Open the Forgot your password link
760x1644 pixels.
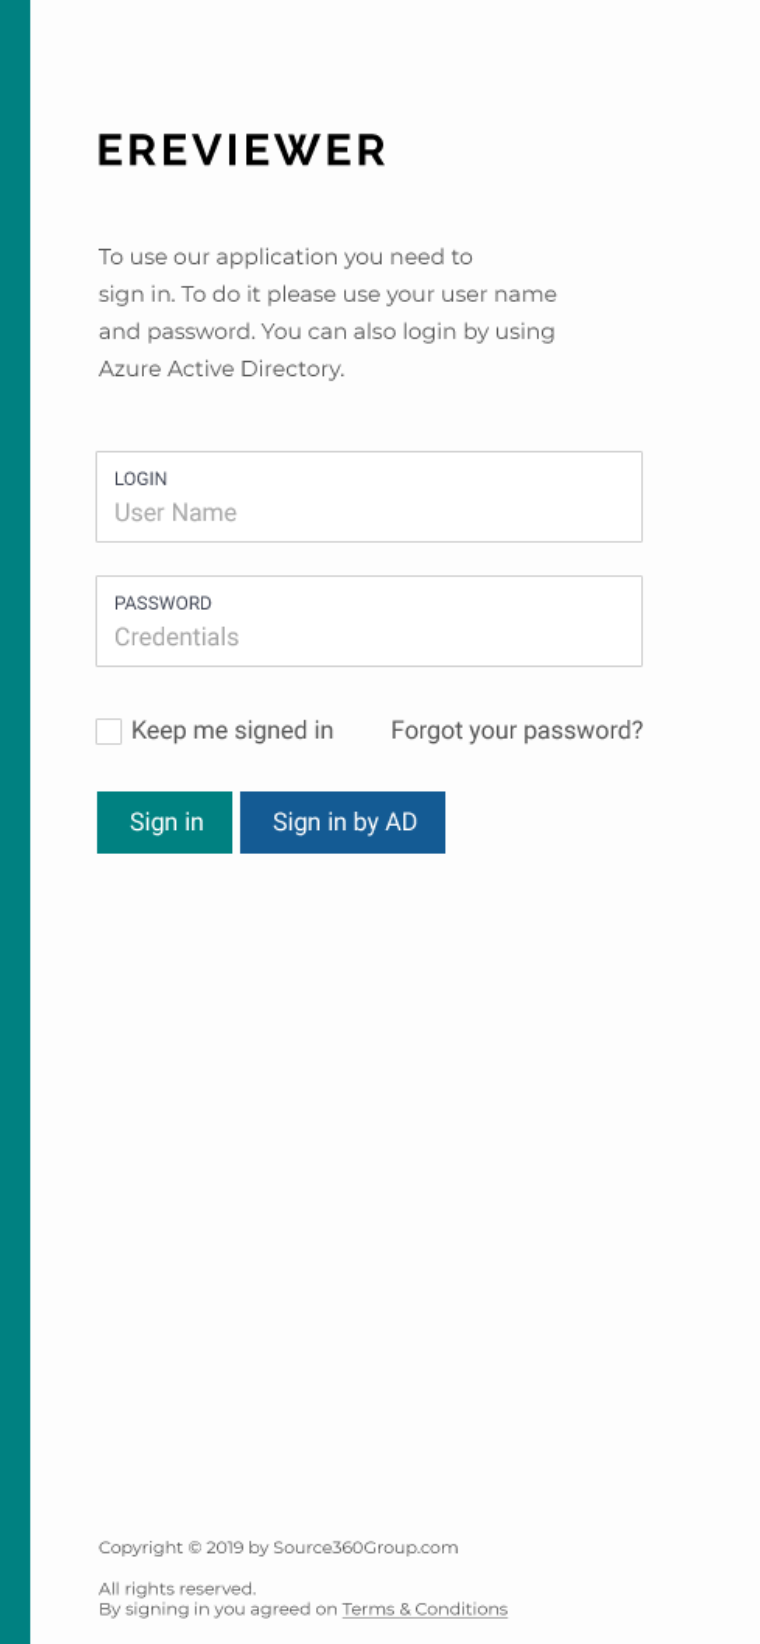point(516,731)
